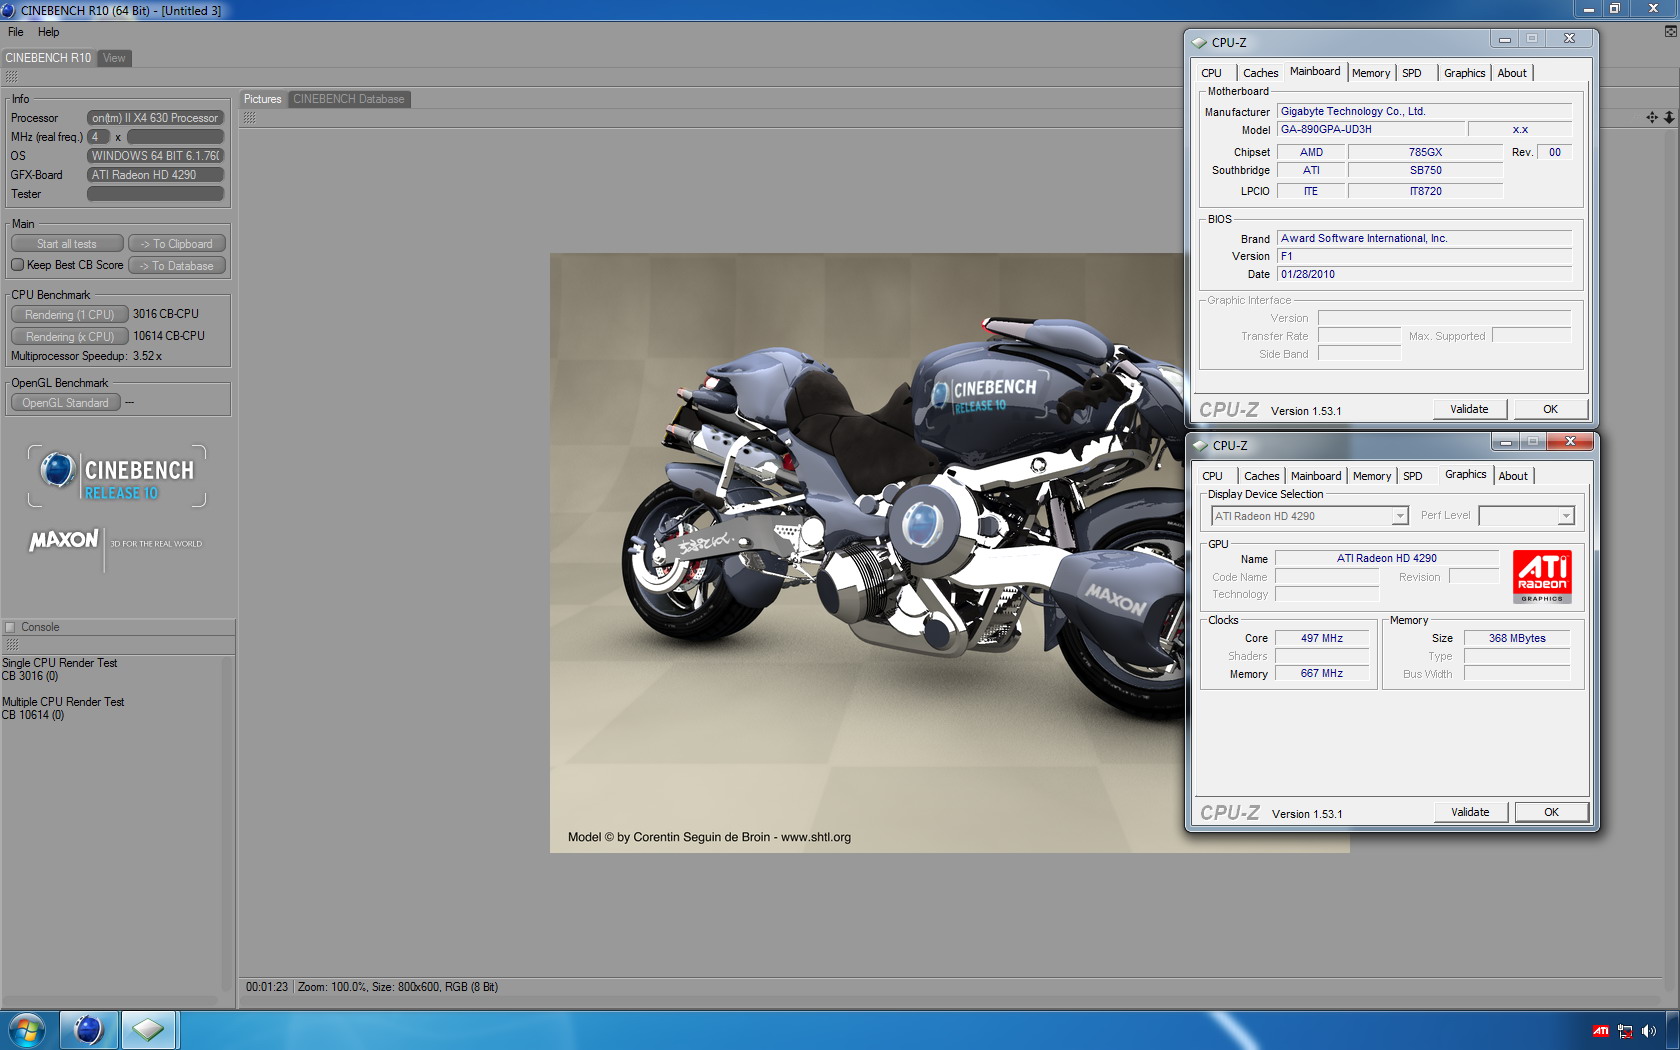Image resolution: width=1680 pixels, height=1050 pixels.
Task: Open the volume speaker tray icon
Action: tap(1648, 1031)
